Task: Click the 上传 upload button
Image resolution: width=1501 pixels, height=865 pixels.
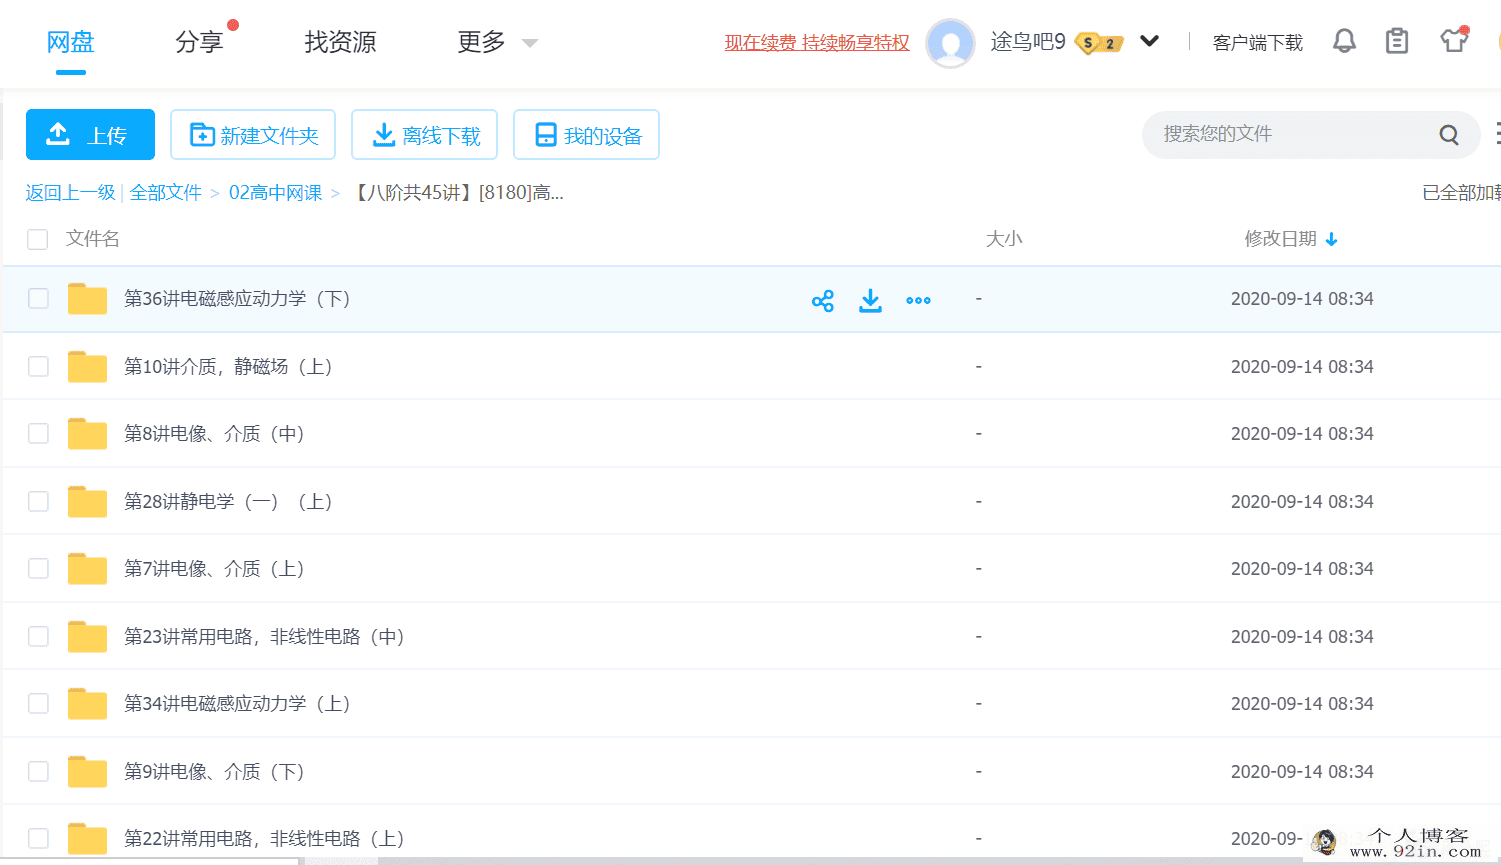Action: tap(90, 134)
